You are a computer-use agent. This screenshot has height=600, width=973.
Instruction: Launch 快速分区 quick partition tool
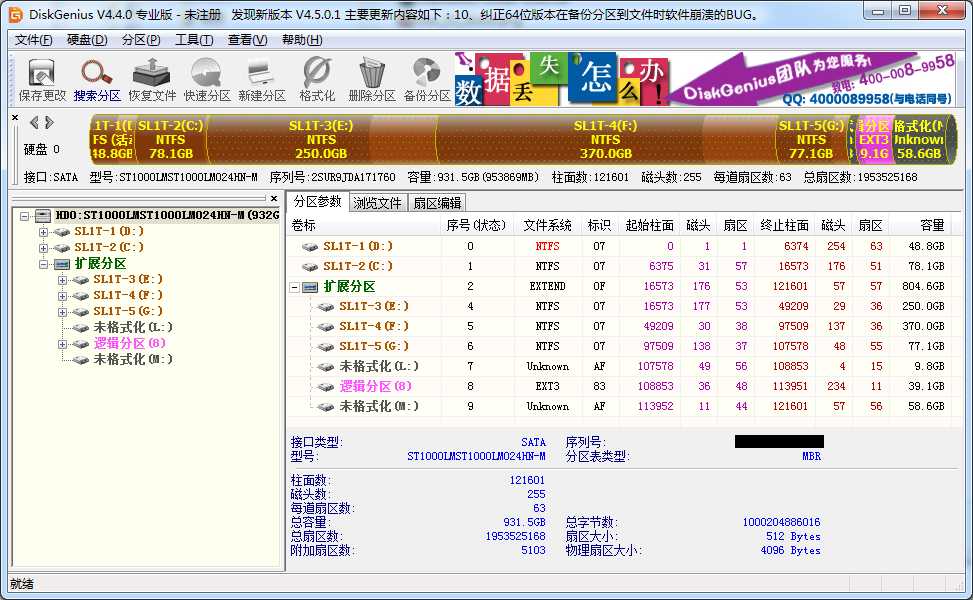point(207,81)
